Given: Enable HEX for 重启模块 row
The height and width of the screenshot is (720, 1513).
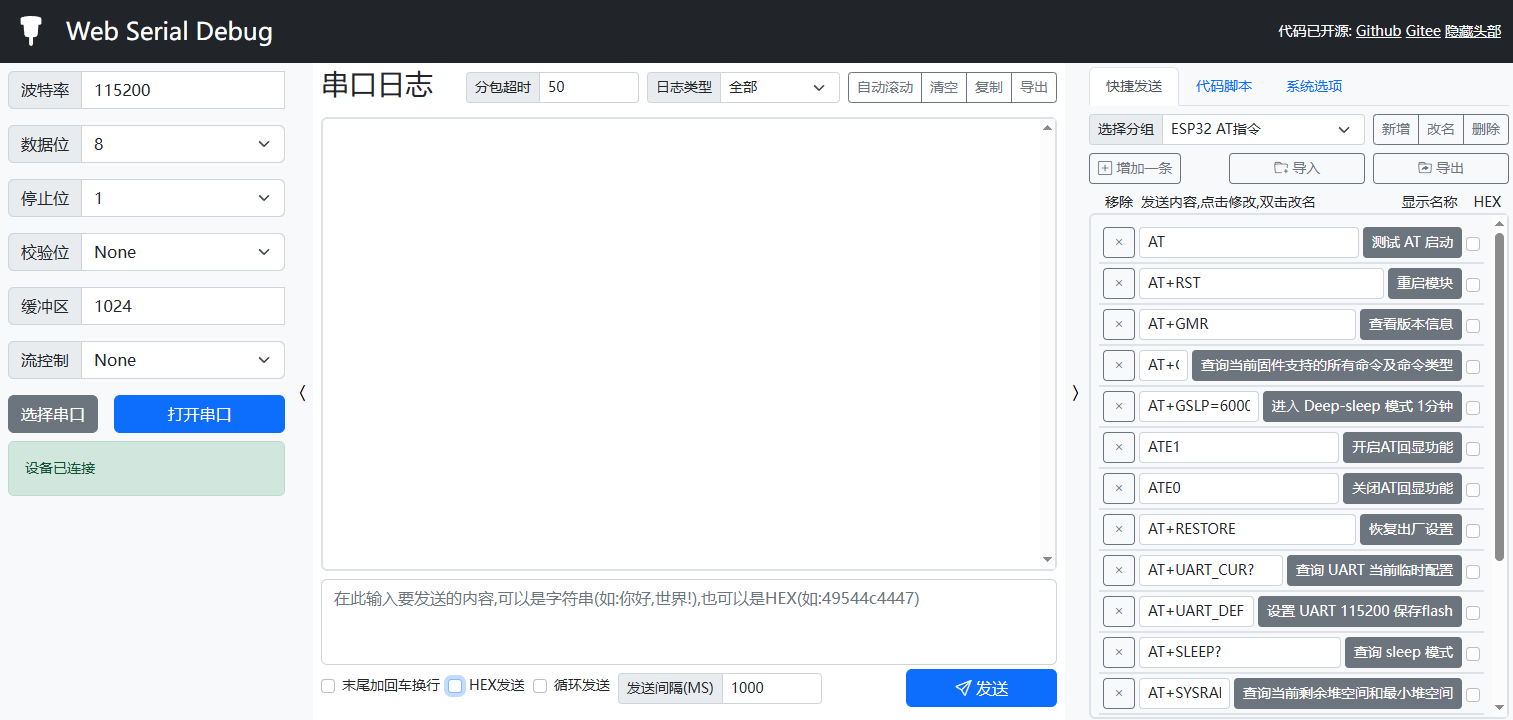Looking at the screenshot, I should (x=1473, y=284).
